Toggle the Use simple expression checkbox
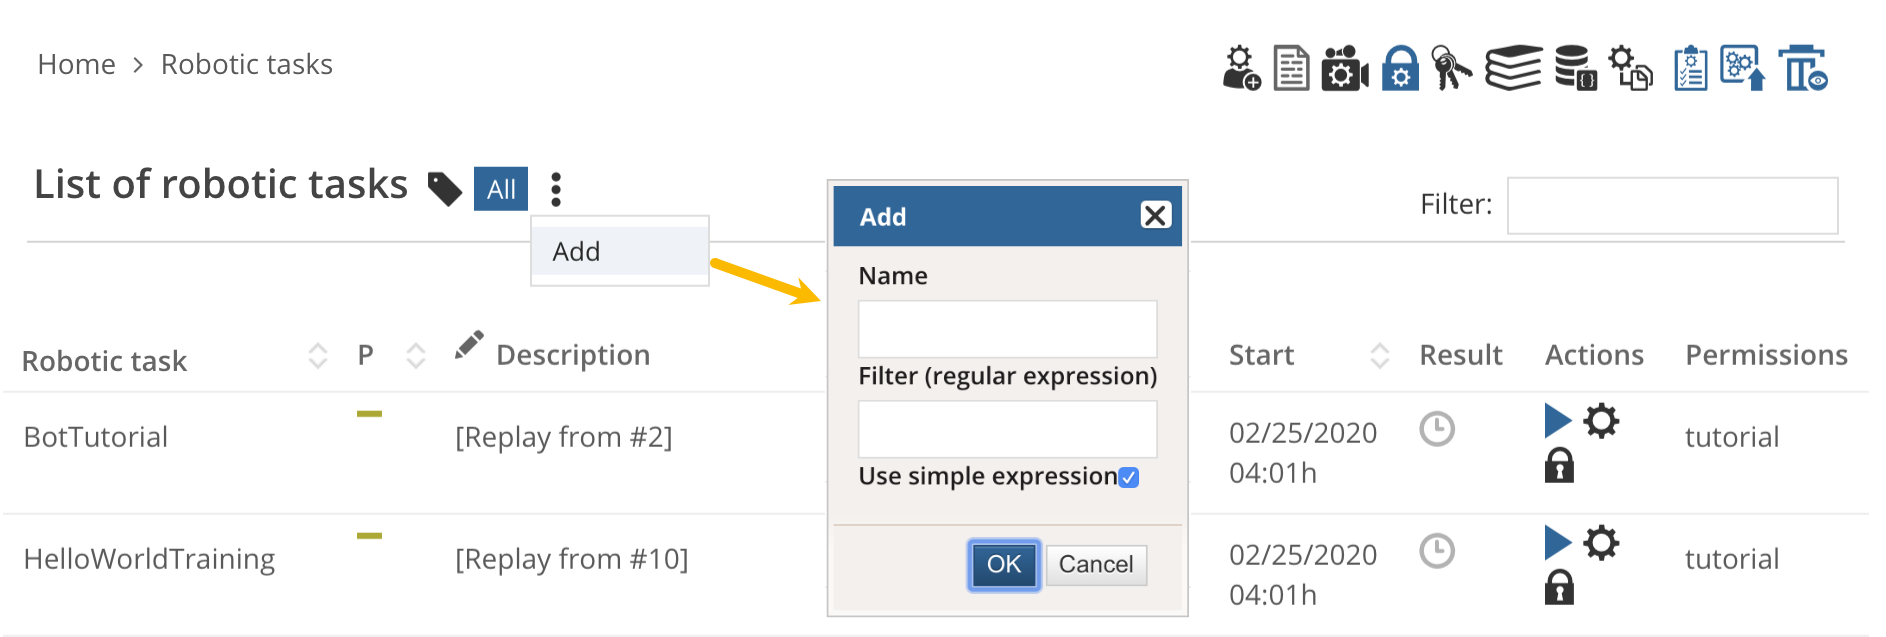Screen dimensions: 1886x637 point(1129,477)
